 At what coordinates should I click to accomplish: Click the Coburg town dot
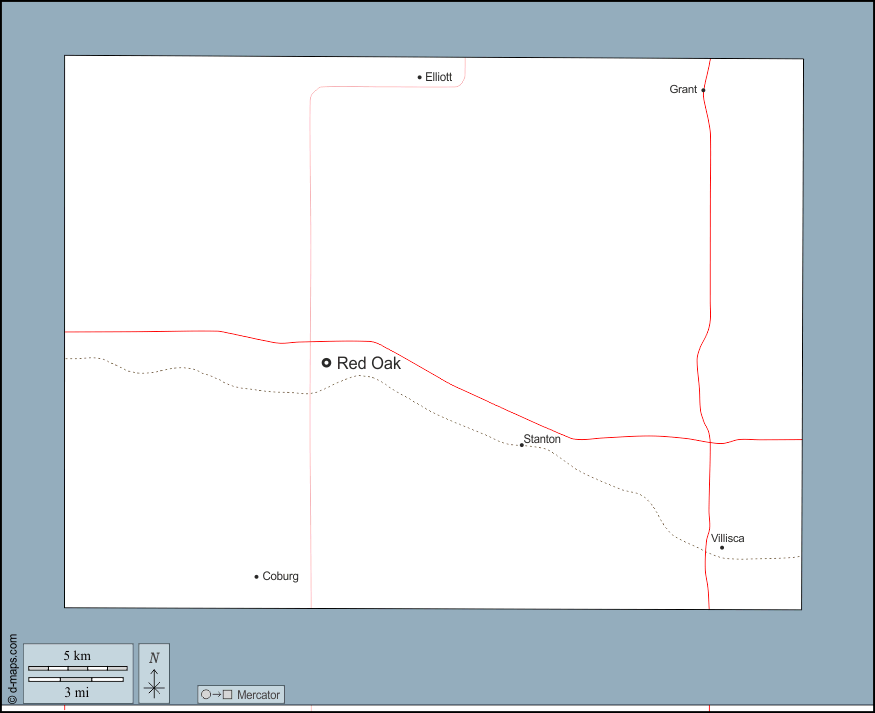tap(256, 577)
